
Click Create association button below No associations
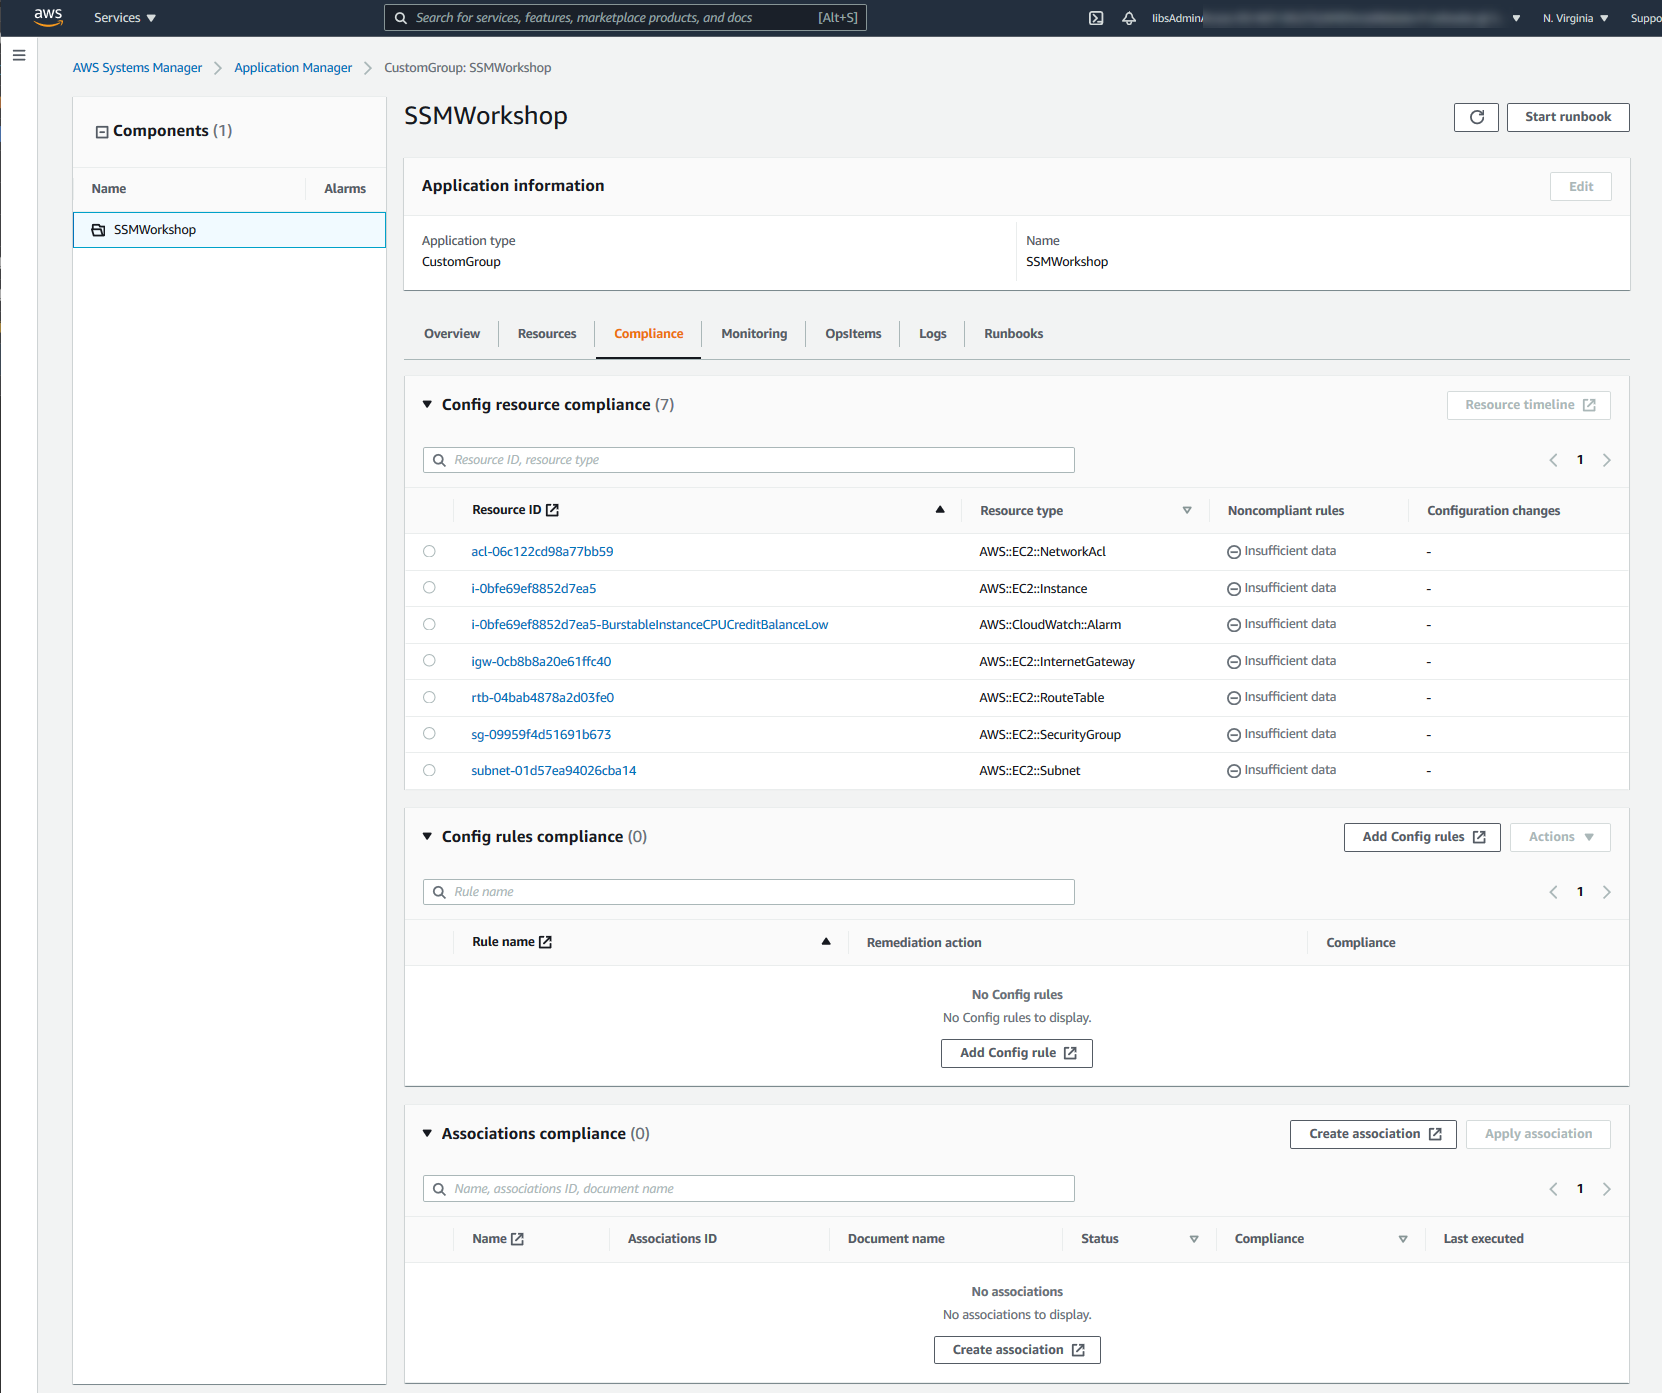click(x=1017, y=1350)
